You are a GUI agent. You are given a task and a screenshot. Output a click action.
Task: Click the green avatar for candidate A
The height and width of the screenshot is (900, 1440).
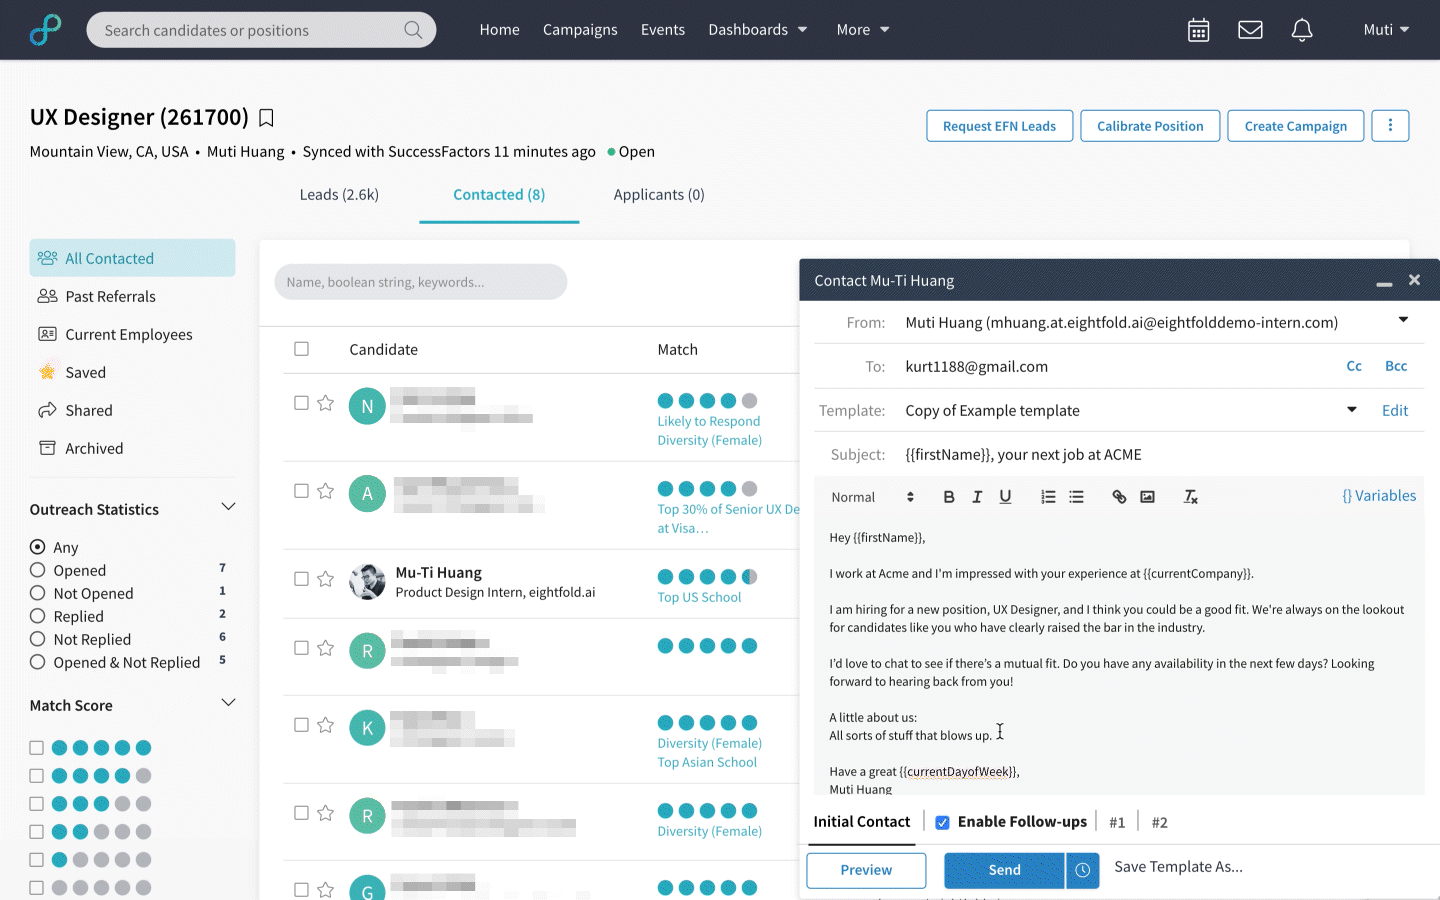(x=367, y=493)
